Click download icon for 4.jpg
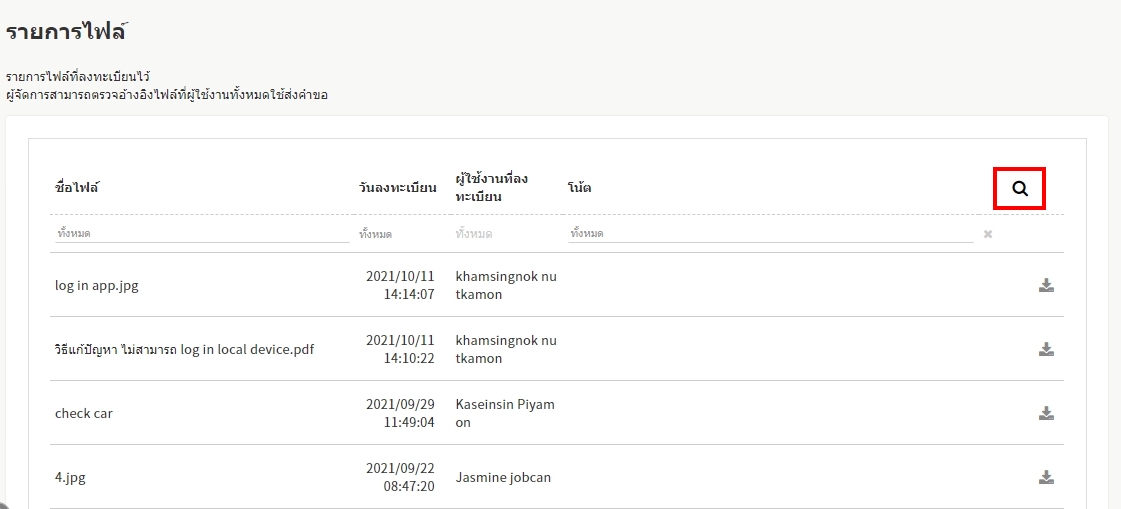The image size is (1121, 509). pyautogui.click(x=1046, y=477)
